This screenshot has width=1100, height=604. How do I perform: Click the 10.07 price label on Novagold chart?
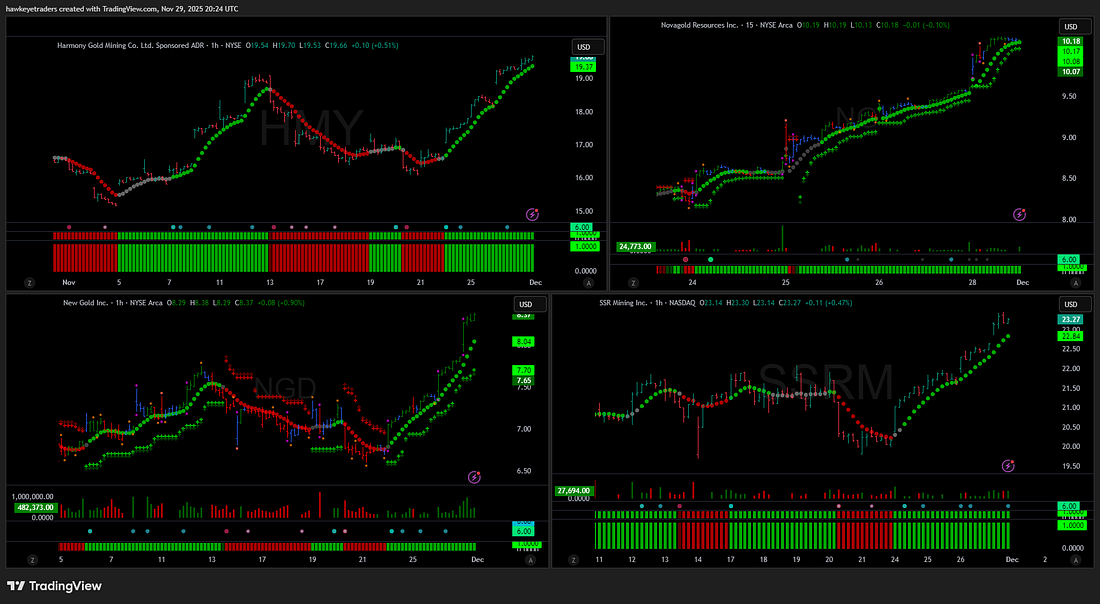tap(1071, 72)
